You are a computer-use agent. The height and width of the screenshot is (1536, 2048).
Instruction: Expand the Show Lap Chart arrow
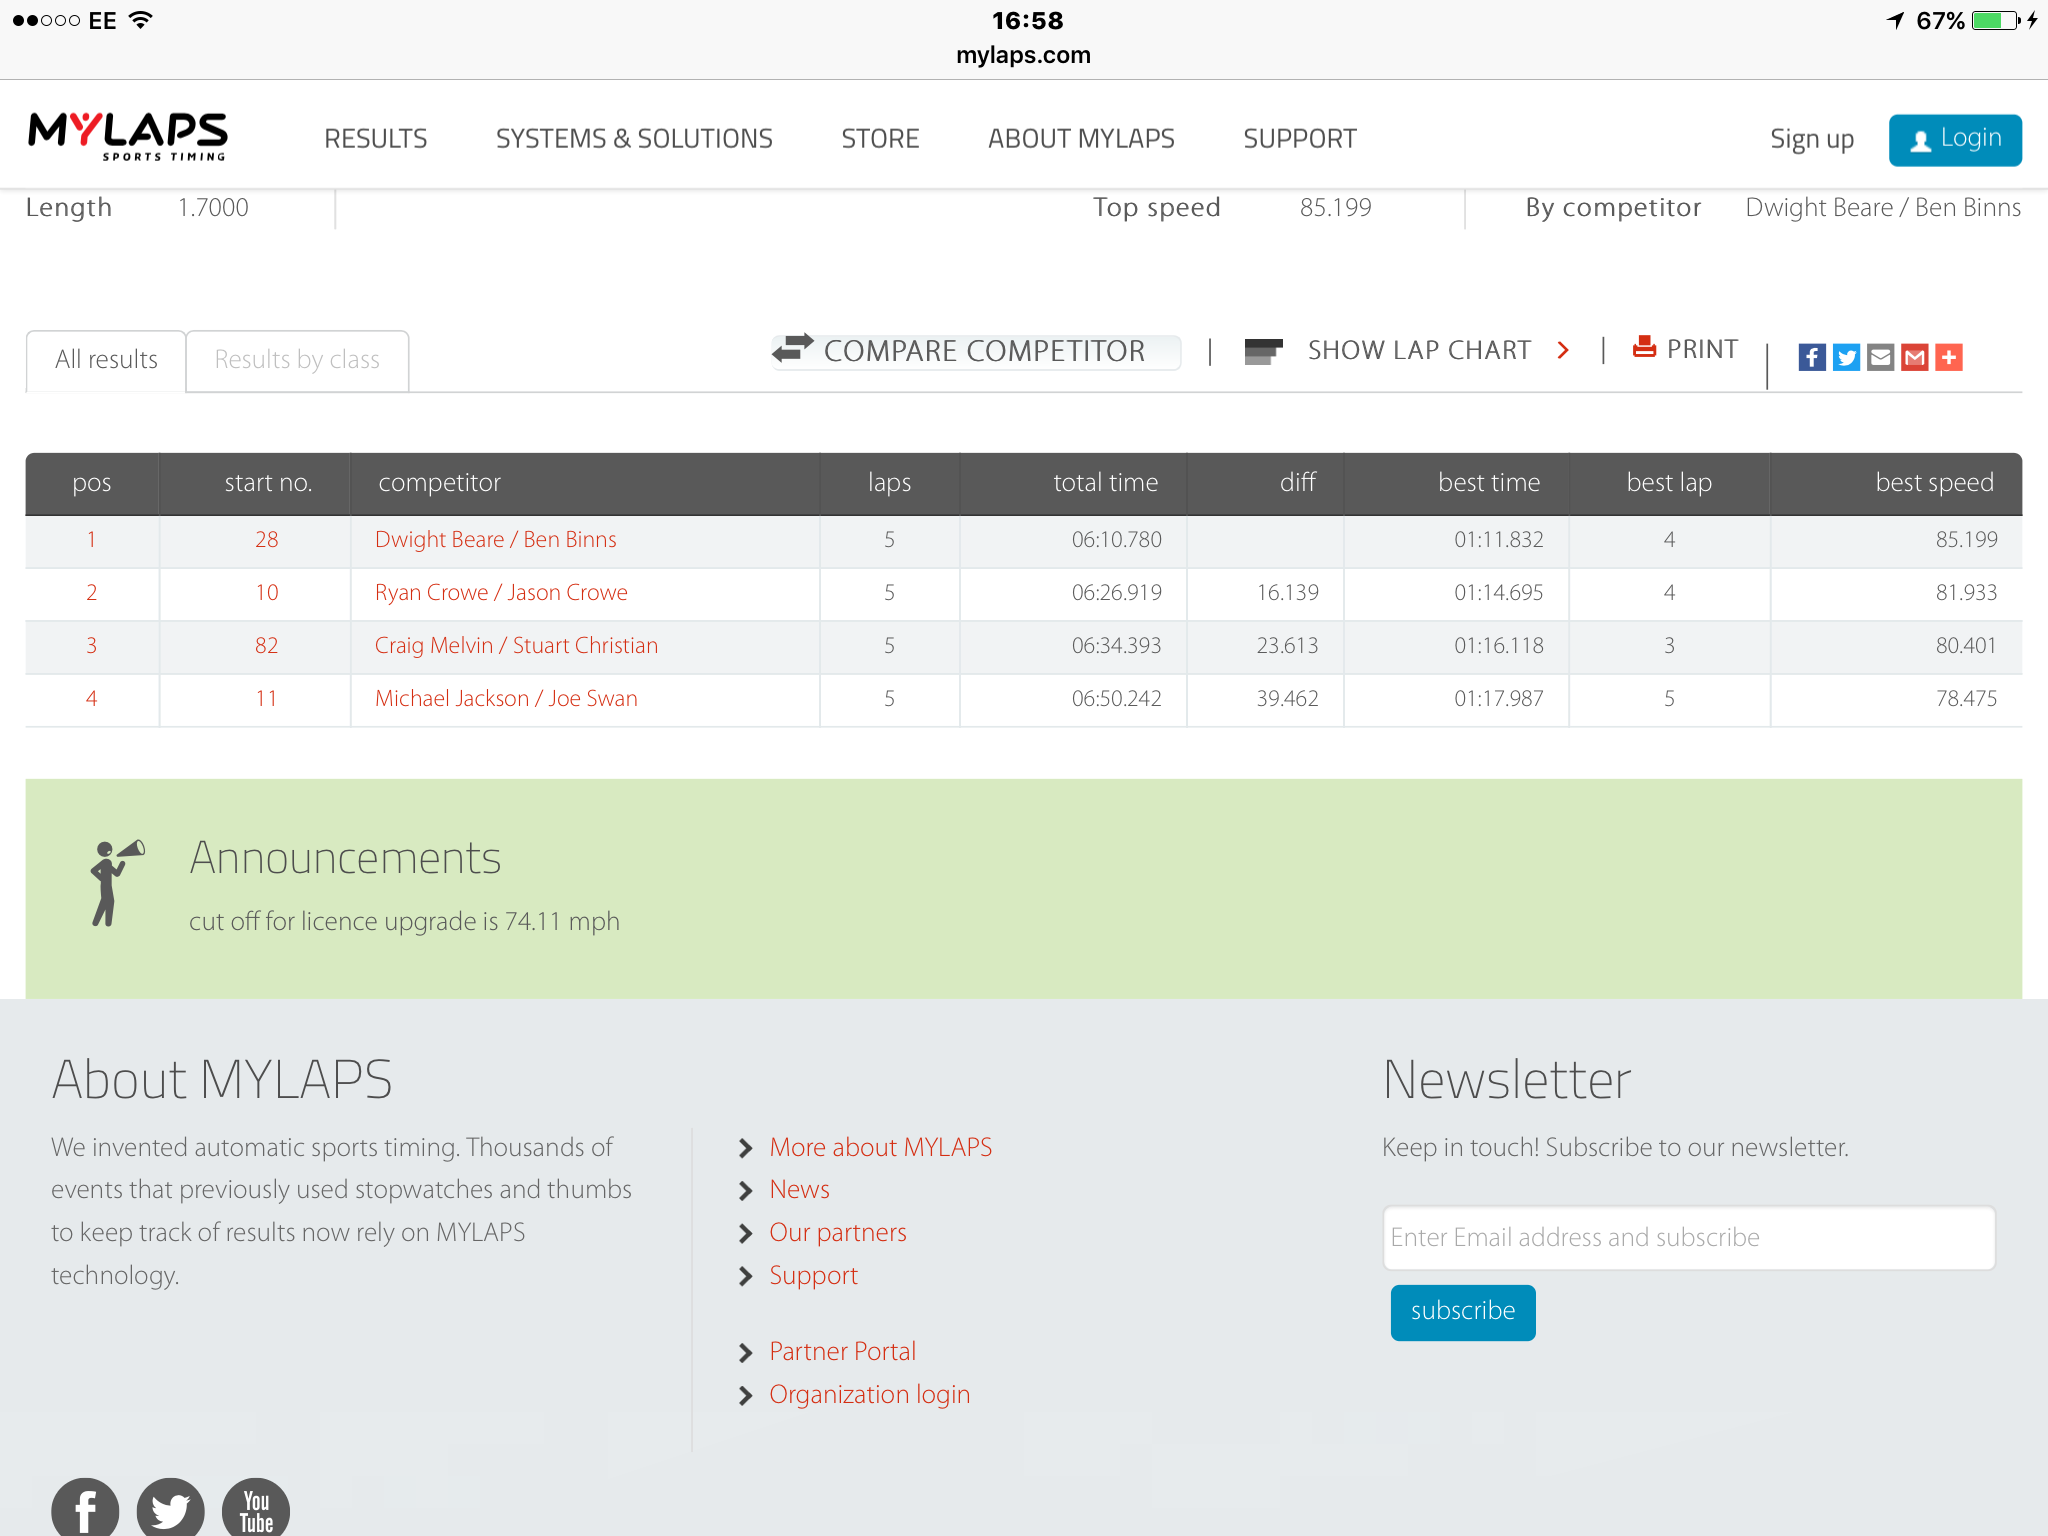[x=1563, y=350]
